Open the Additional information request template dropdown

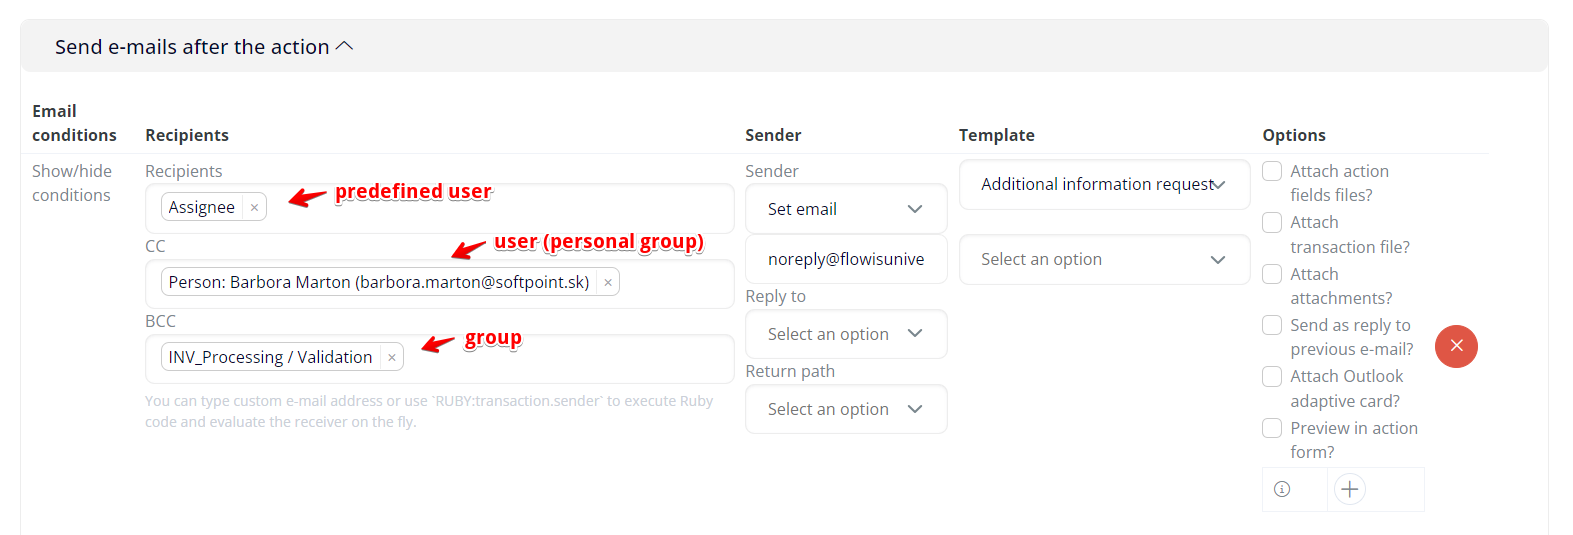1104,184
